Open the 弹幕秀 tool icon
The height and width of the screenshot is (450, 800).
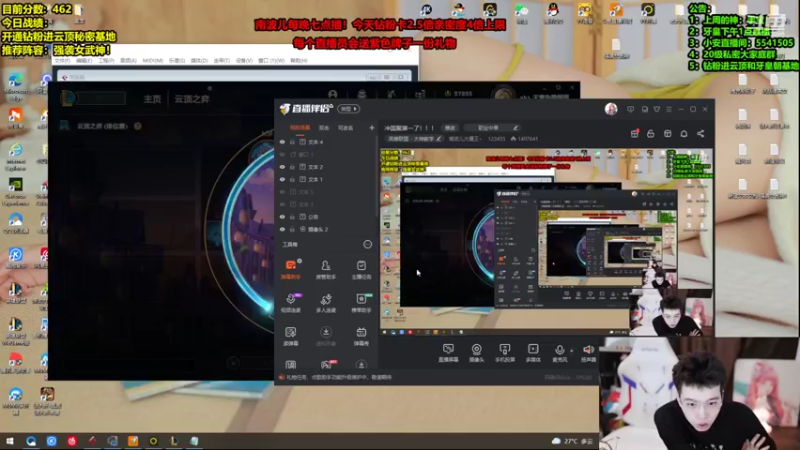point(361,336)
